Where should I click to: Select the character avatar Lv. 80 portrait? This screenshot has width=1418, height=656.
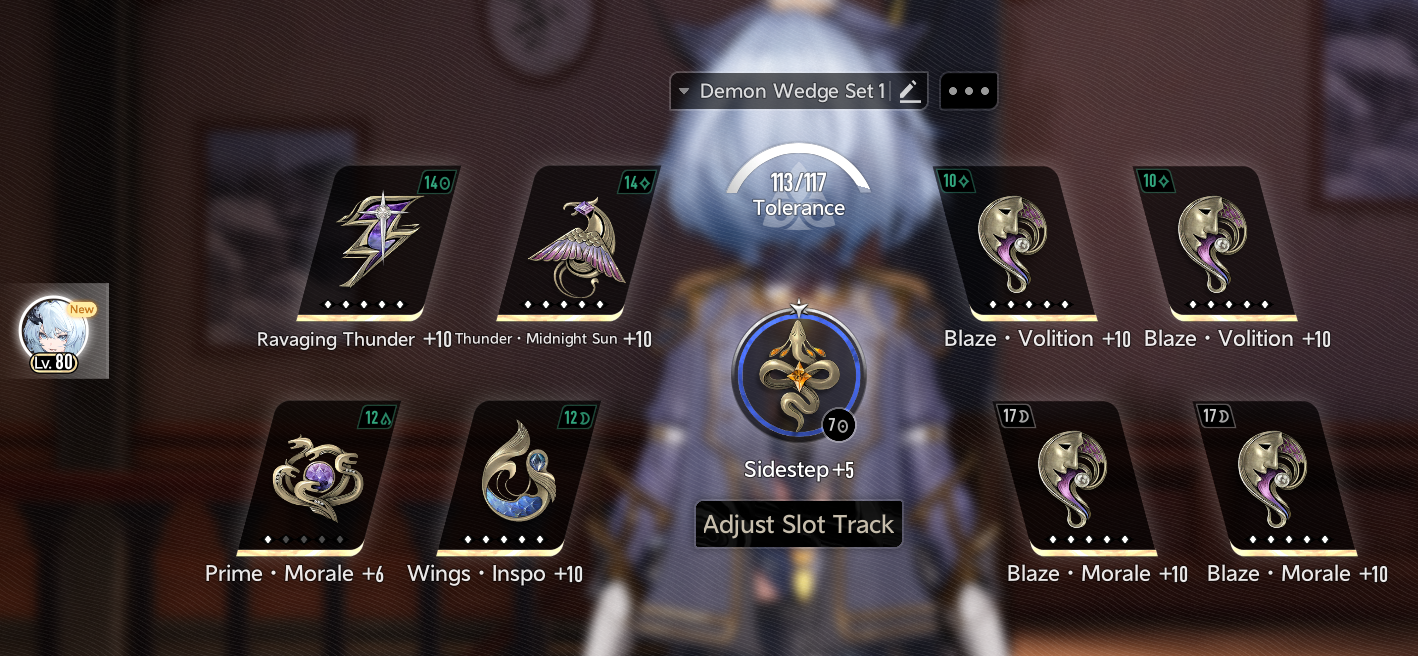click(x=53, y=333)
